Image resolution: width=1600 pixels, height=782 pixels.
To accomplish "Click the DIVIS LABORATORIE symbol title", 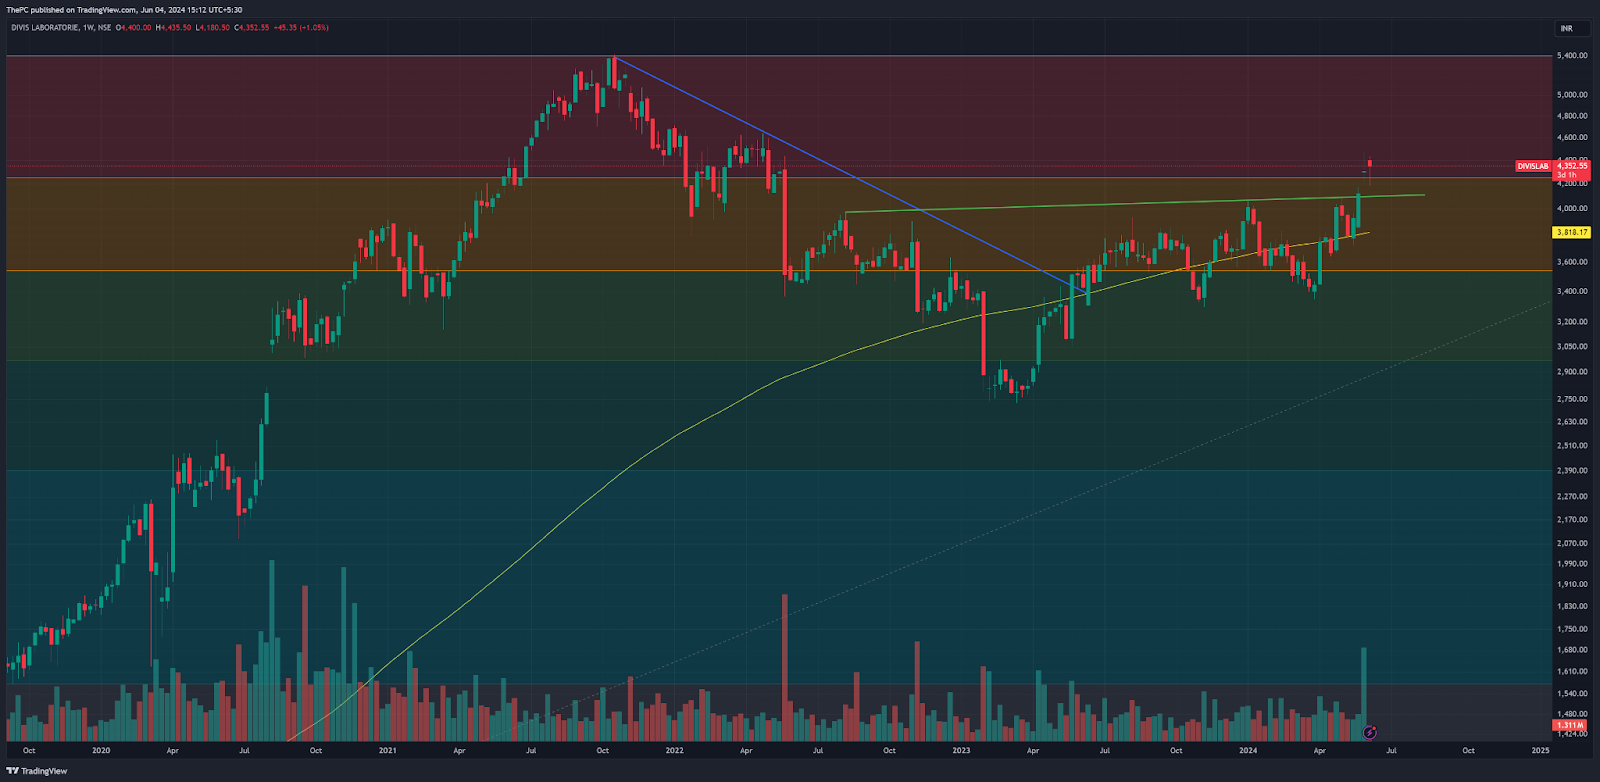I will [x=45, y=28].
